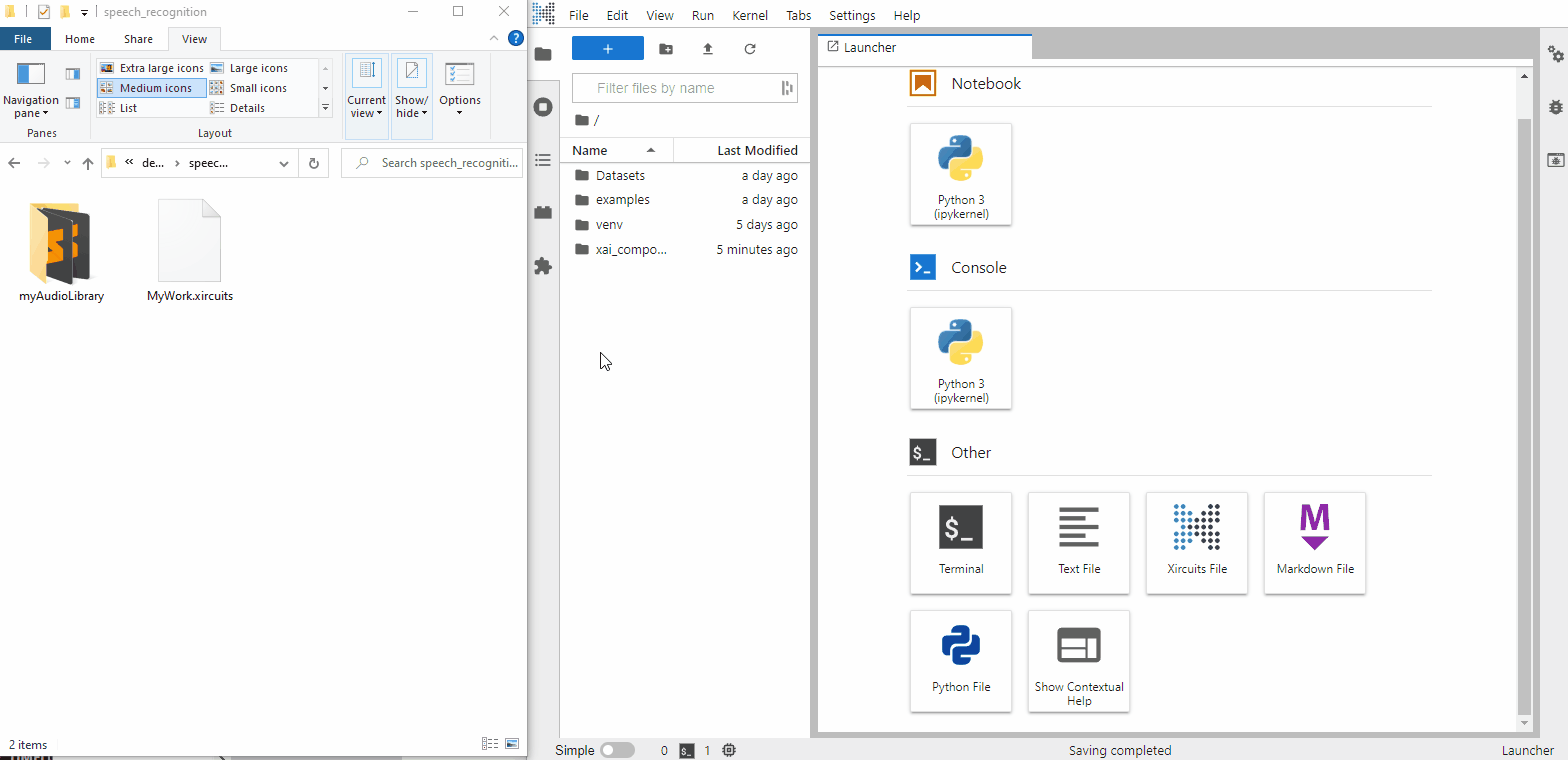This screenshot has width=1568, height=760.
Task: Open the Property Inspector gears icon
Action: click(1555, 54)
